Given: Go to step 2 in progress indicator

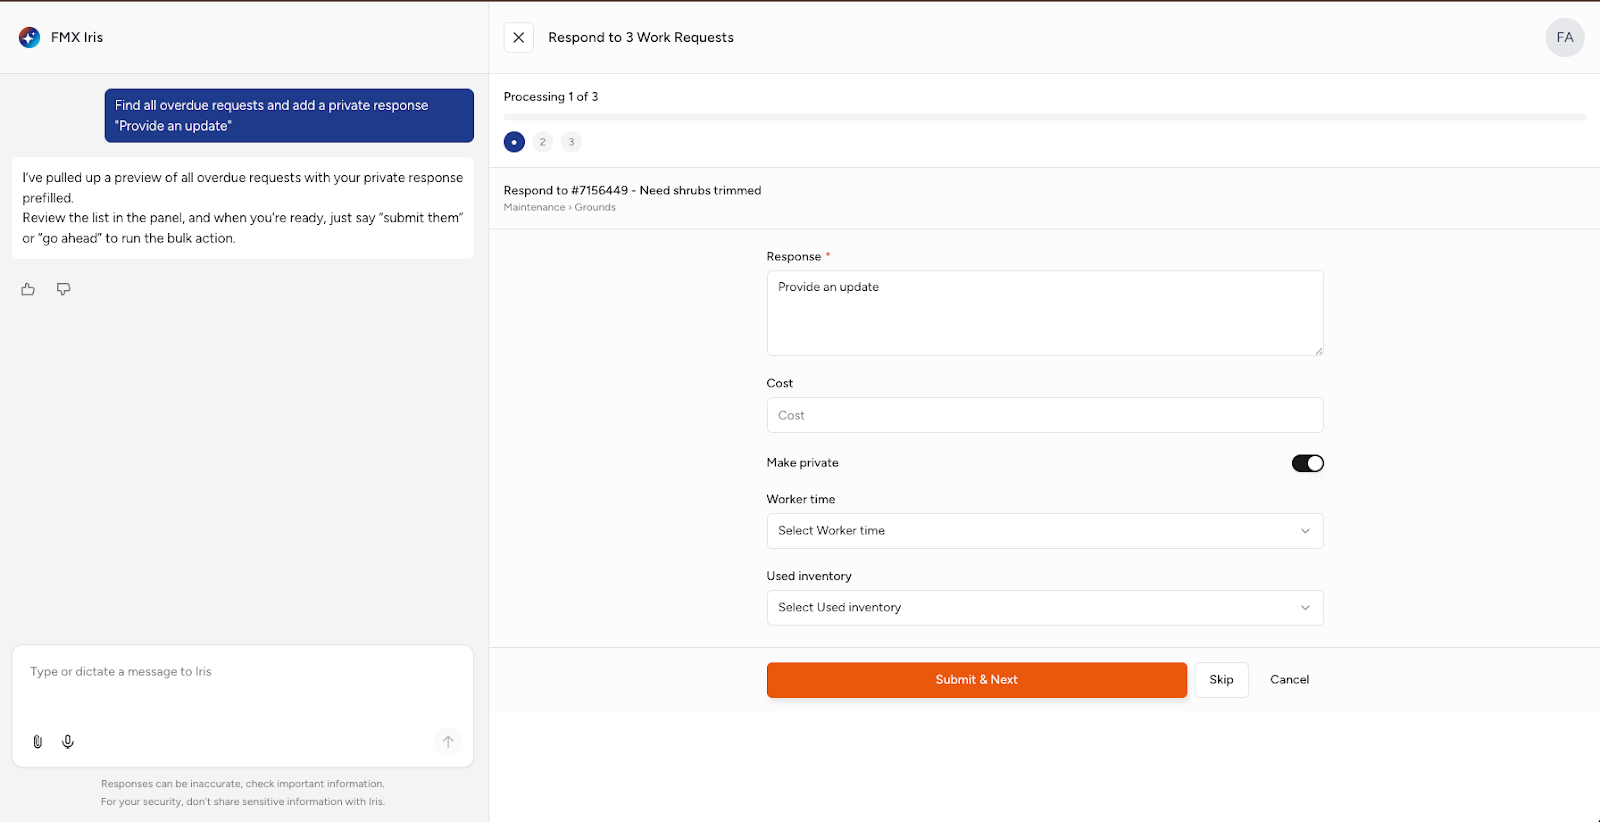Looking at the screenshot, I should coord(543,142).
